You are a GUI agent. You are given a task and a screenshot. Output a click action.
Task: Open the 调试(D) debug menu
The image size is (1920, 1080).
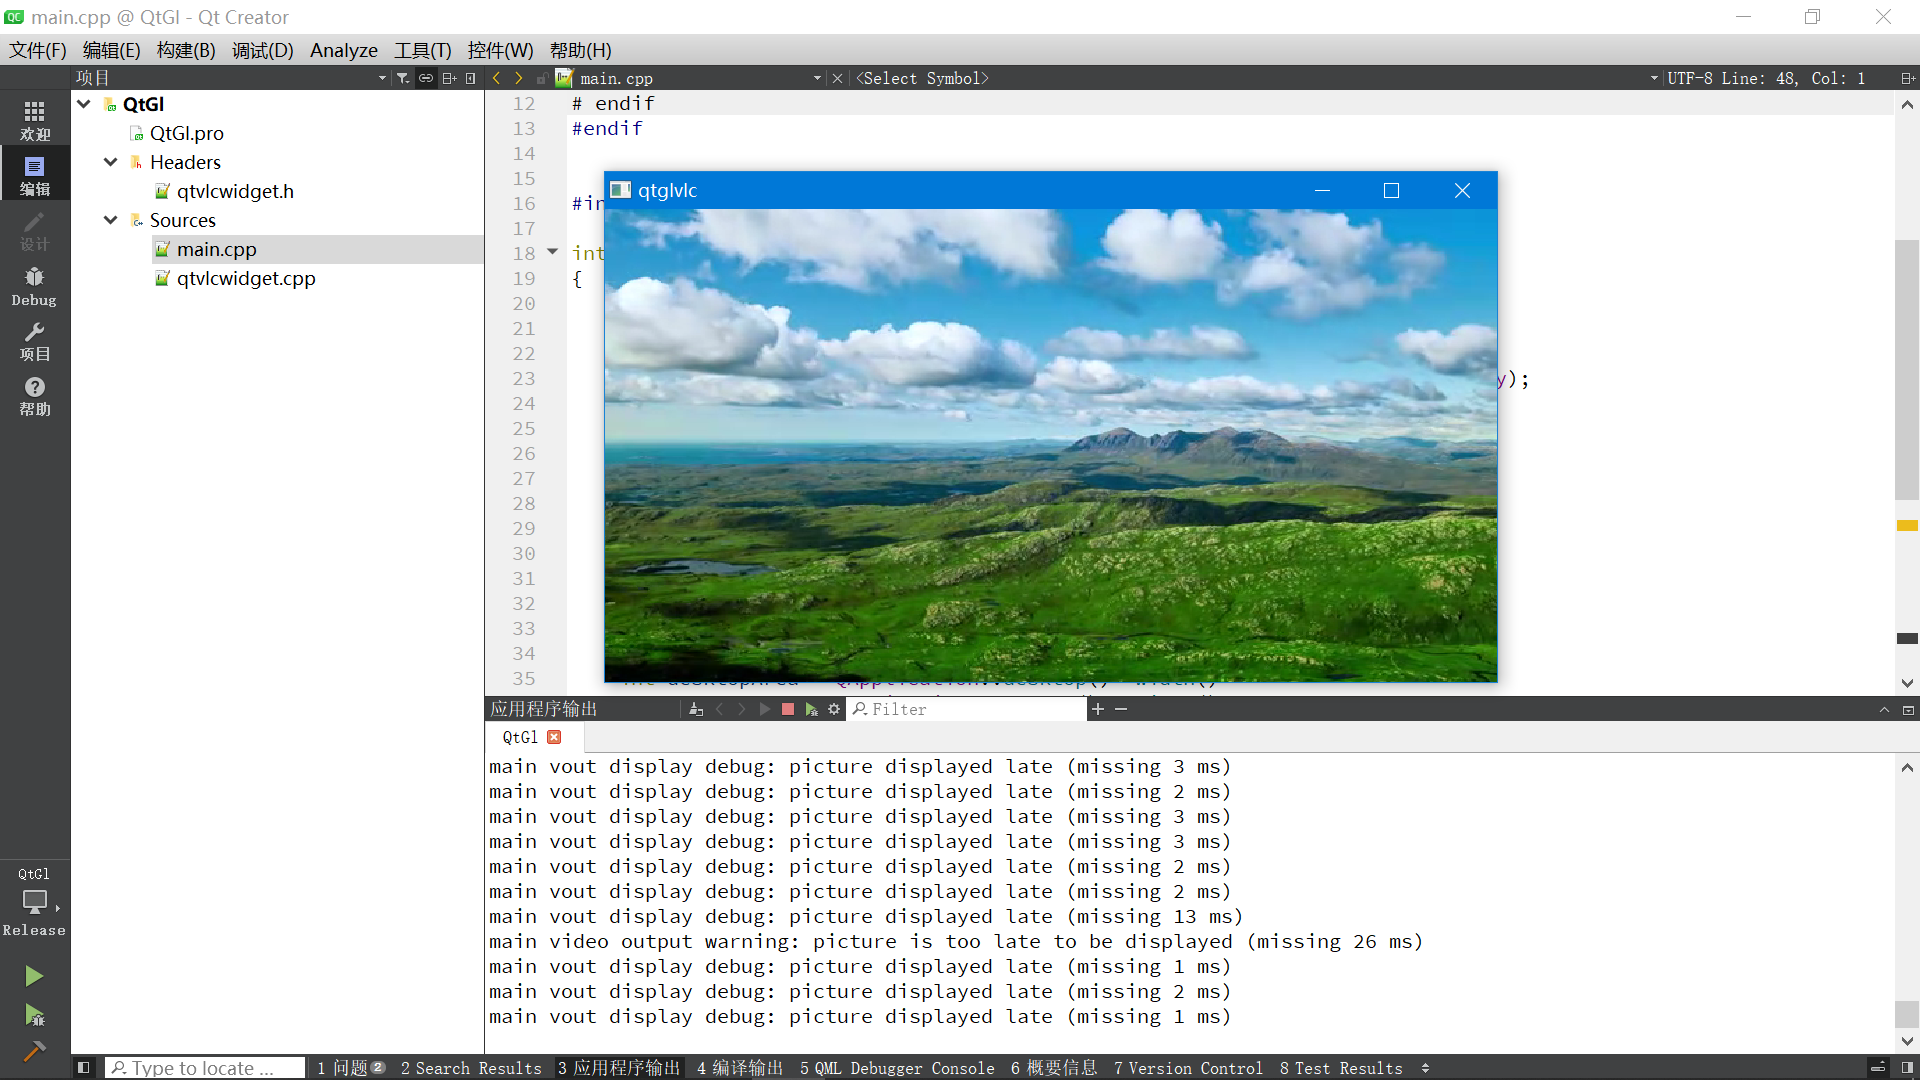pos(260,50)
